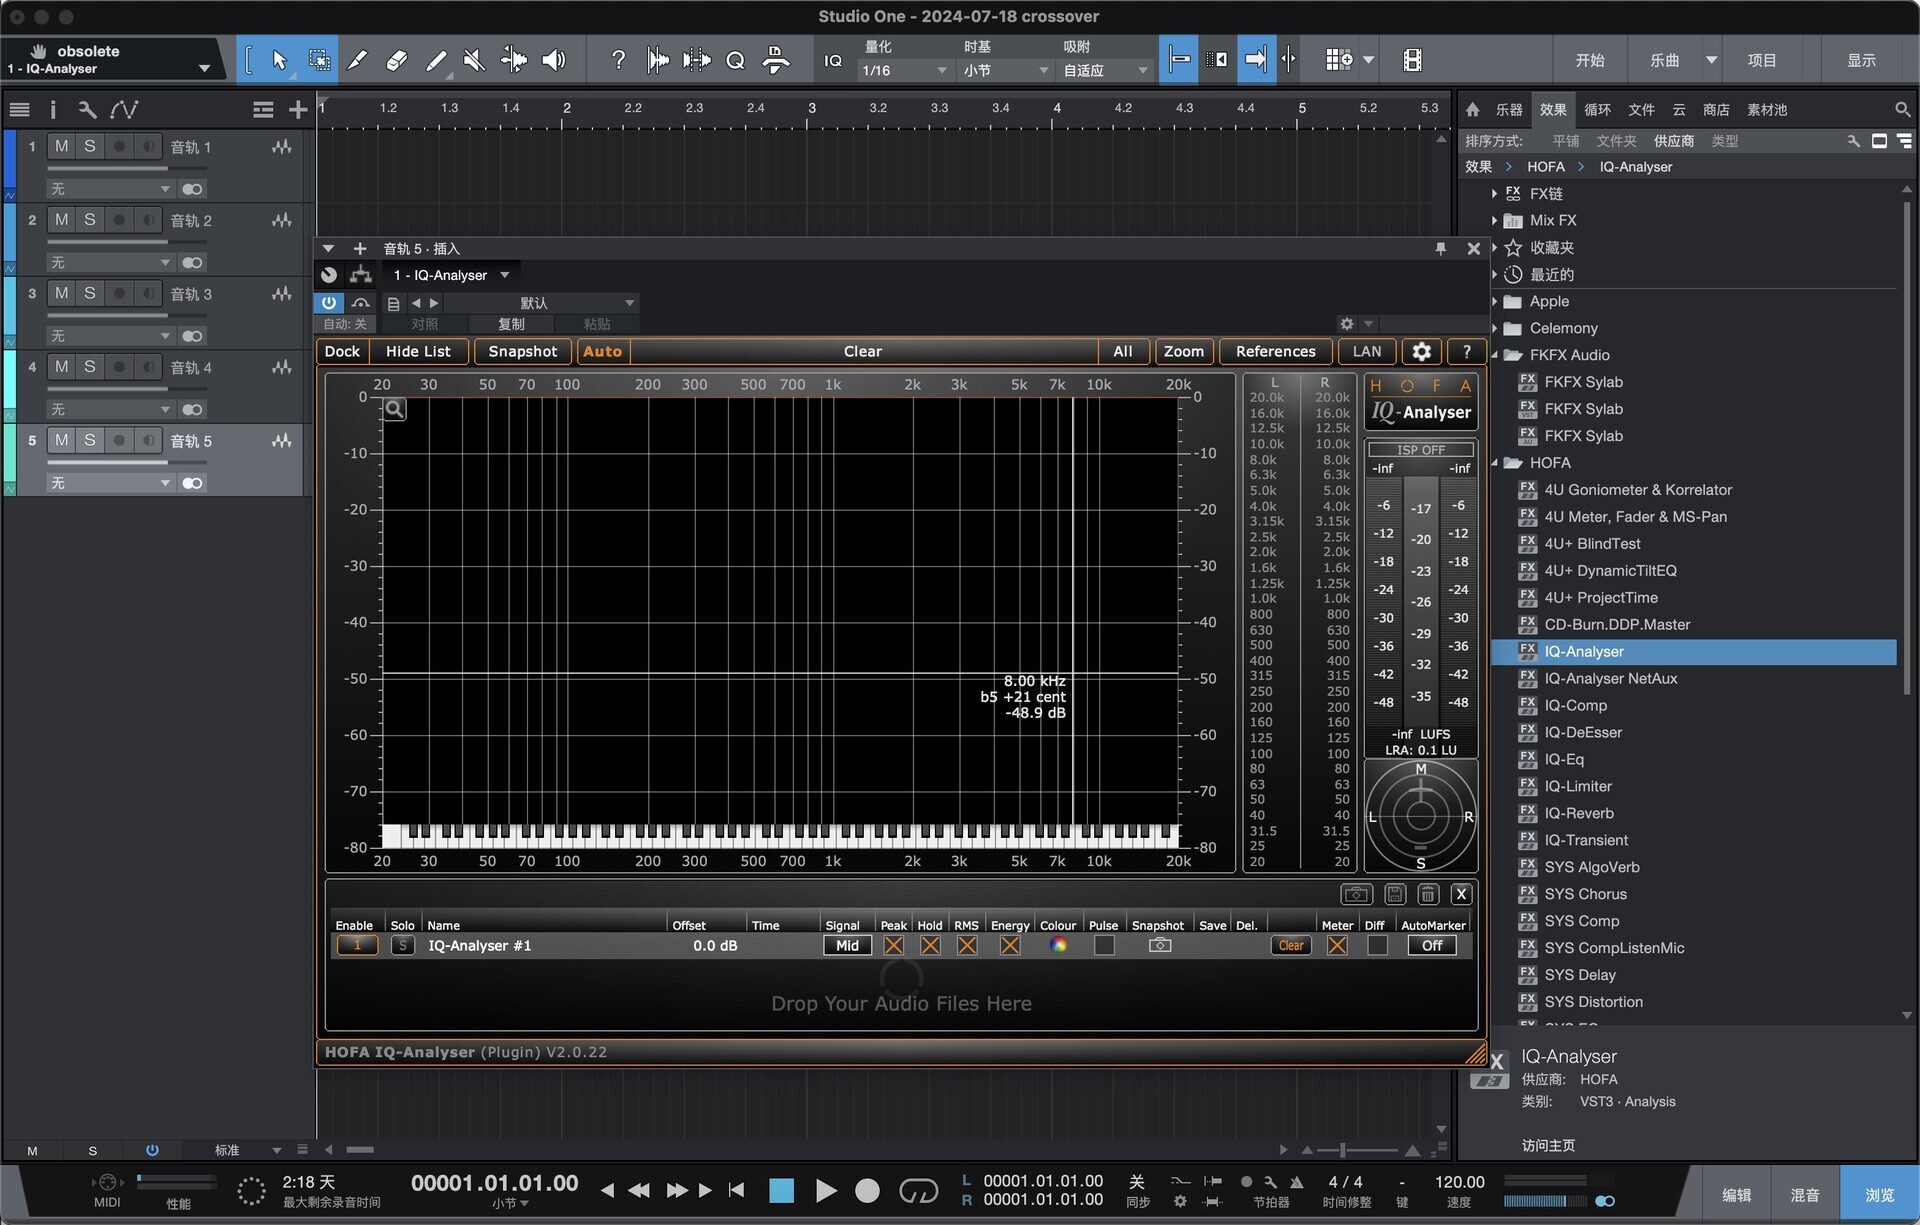Click the magnifier icon in spectrum display
This screenshot has width=1920, height=1225.
tap(395, 408)
